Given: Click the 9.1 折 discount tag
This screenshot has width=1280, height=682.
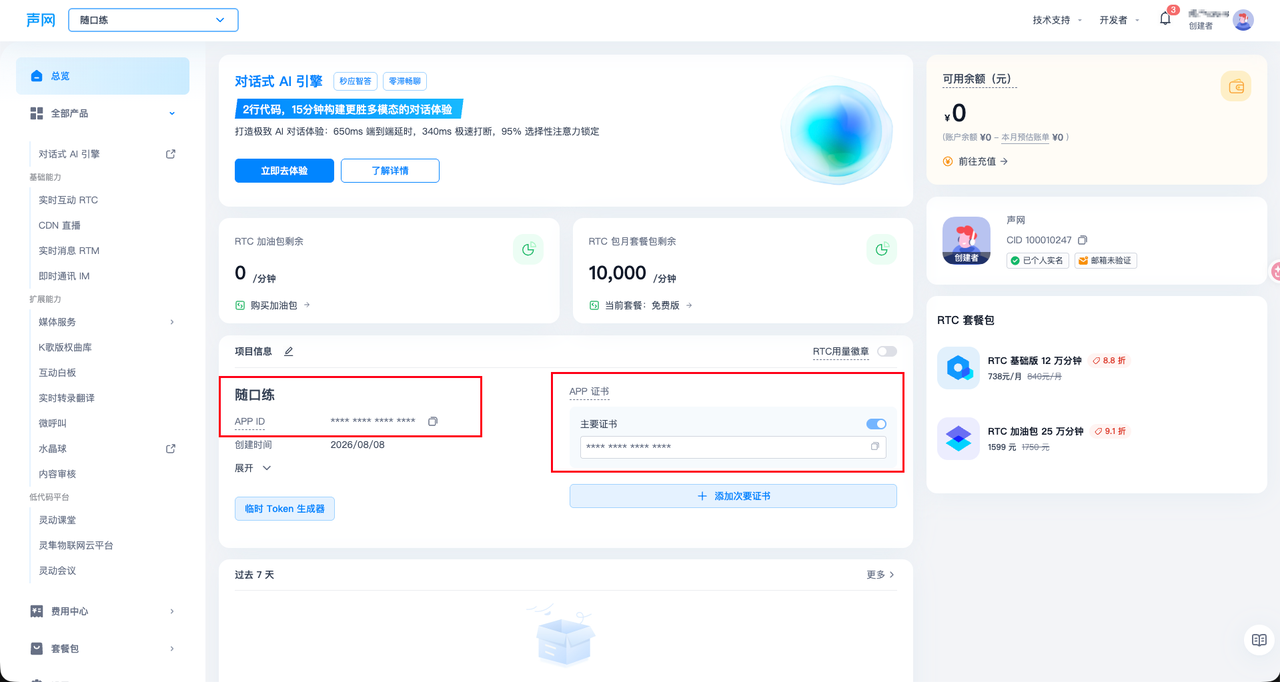Looking at the screenshot, I should (x=1111, y=432).
